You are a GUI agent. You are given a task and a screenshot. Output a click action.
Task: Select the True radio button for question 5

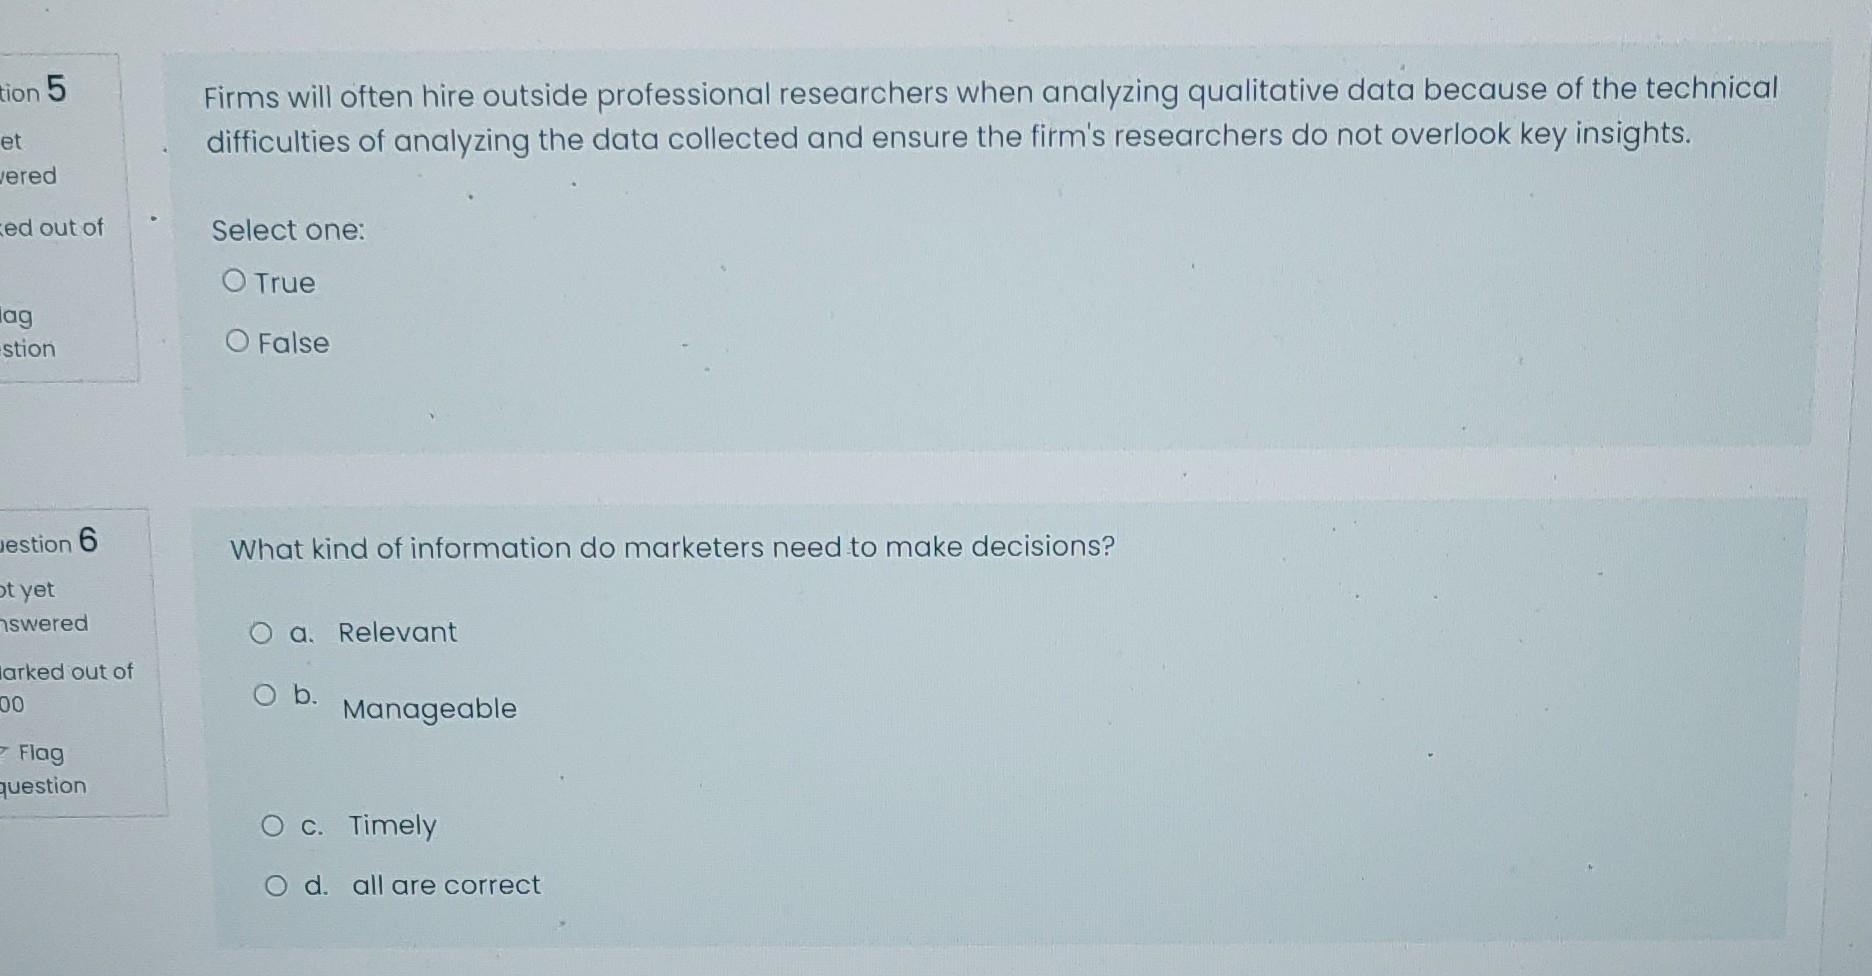pyautogui.click(x=236, y=281)
